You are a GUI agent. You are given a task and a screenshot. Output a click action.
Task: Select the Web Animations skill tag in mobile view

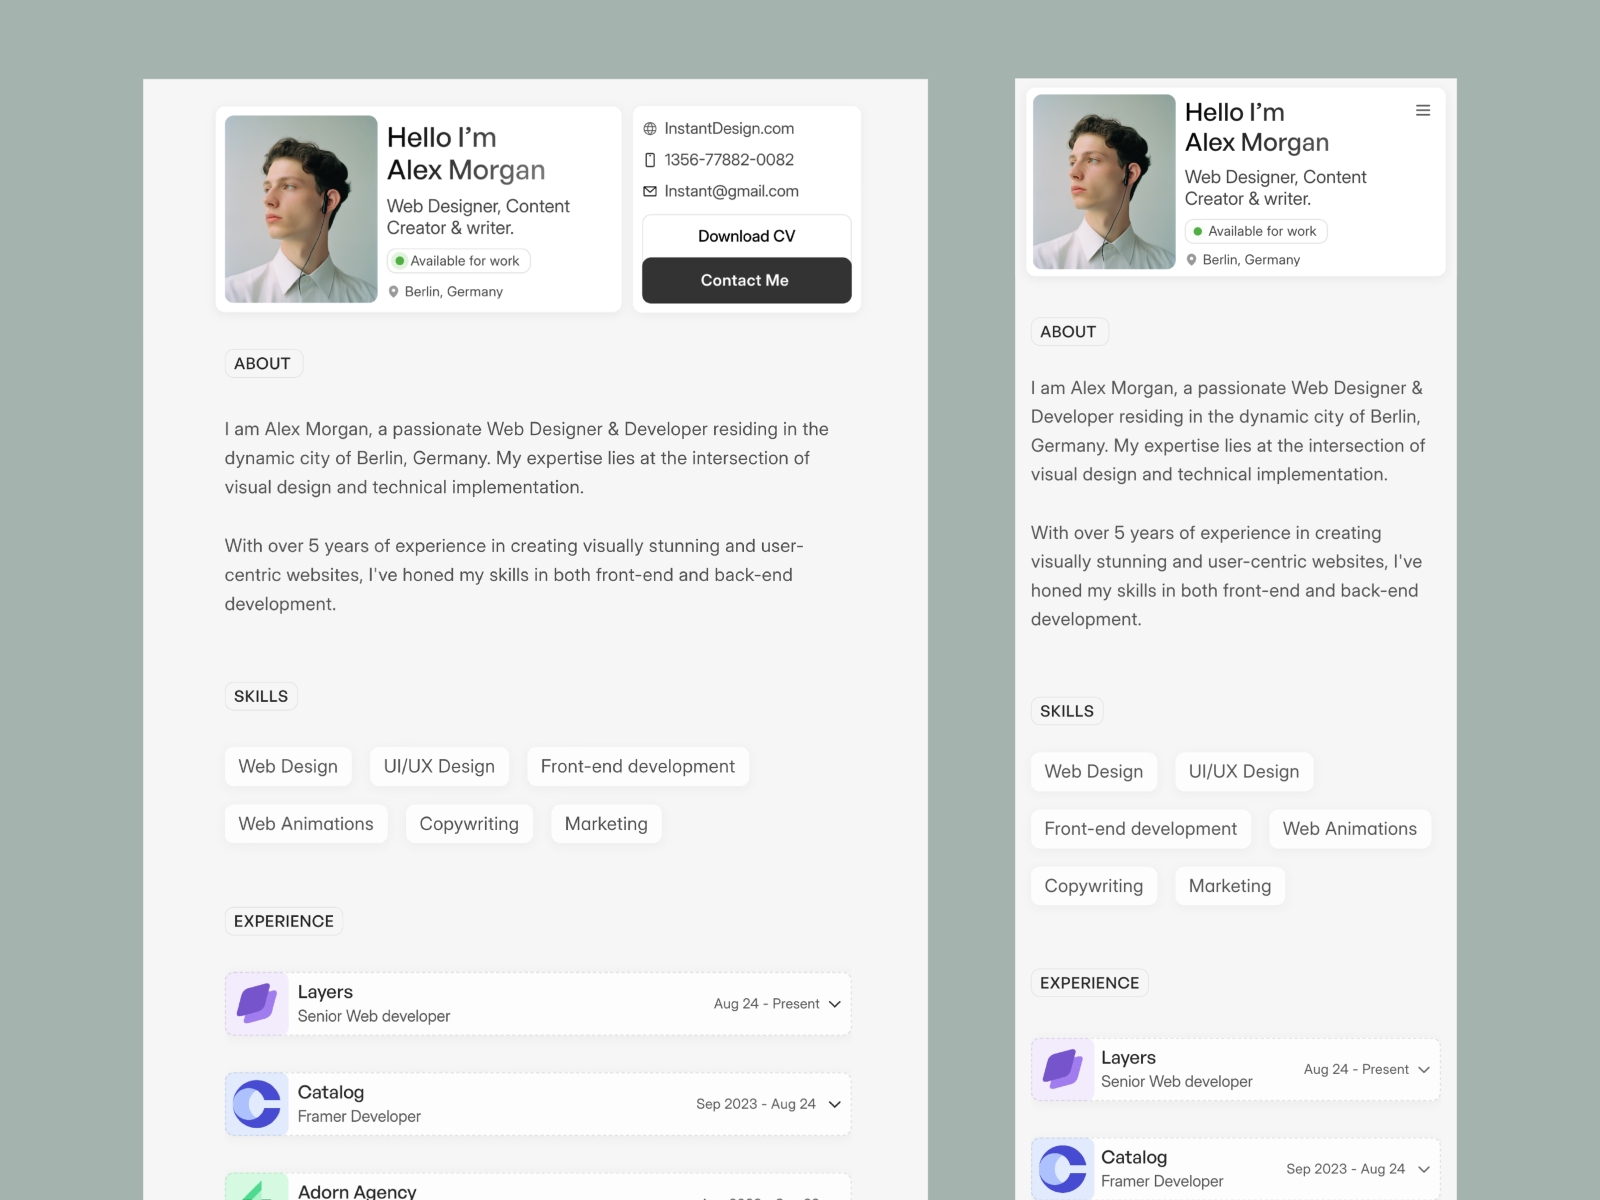coord(1349,829)
